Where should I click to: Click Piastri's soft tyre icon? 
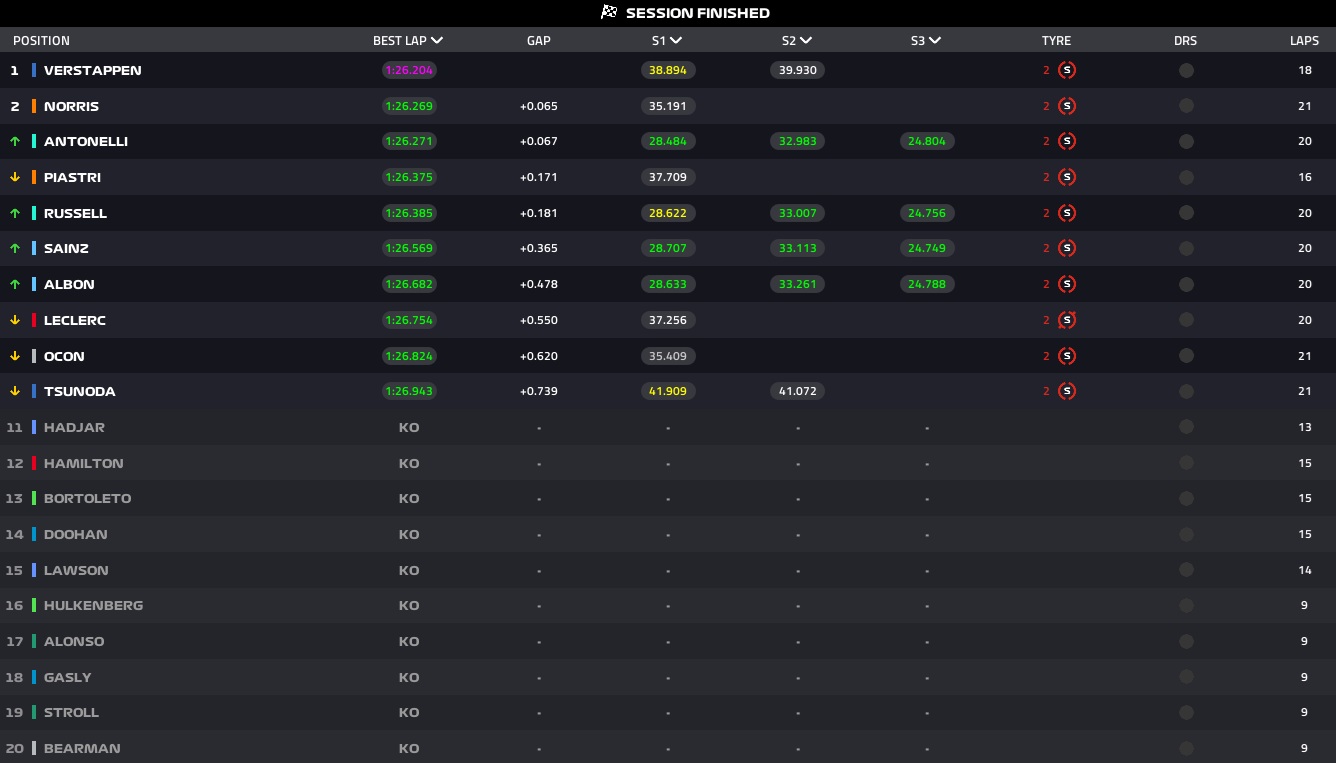(1067, 177)
